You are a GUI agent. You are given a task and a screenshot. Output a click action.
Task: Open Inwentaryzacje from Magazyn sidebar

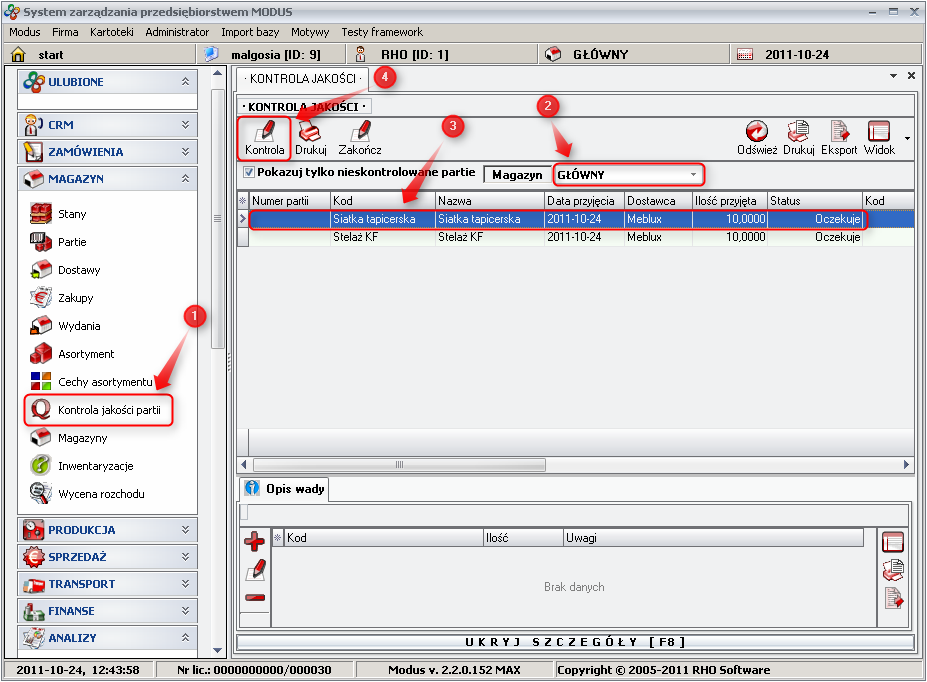coord(94,466)
